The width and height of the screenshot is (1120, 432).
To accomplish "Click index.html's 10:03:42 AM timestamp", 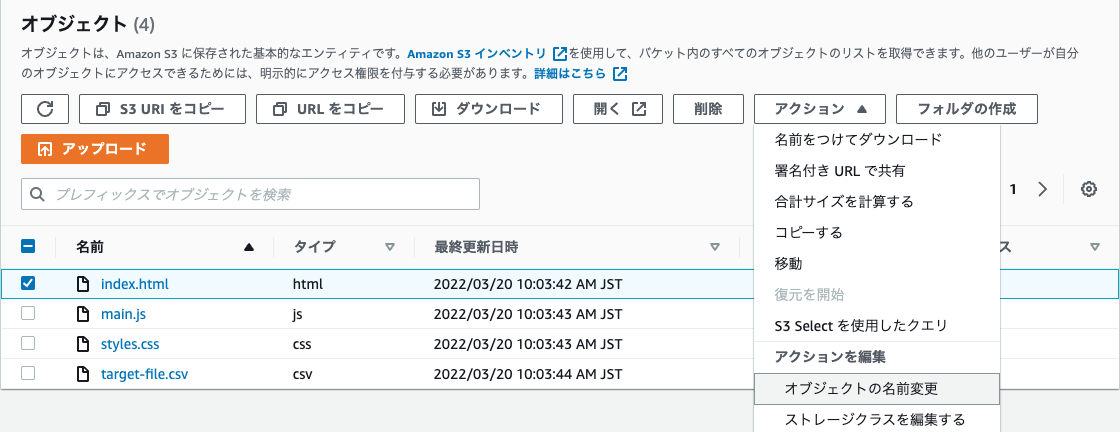I will 527,284.
